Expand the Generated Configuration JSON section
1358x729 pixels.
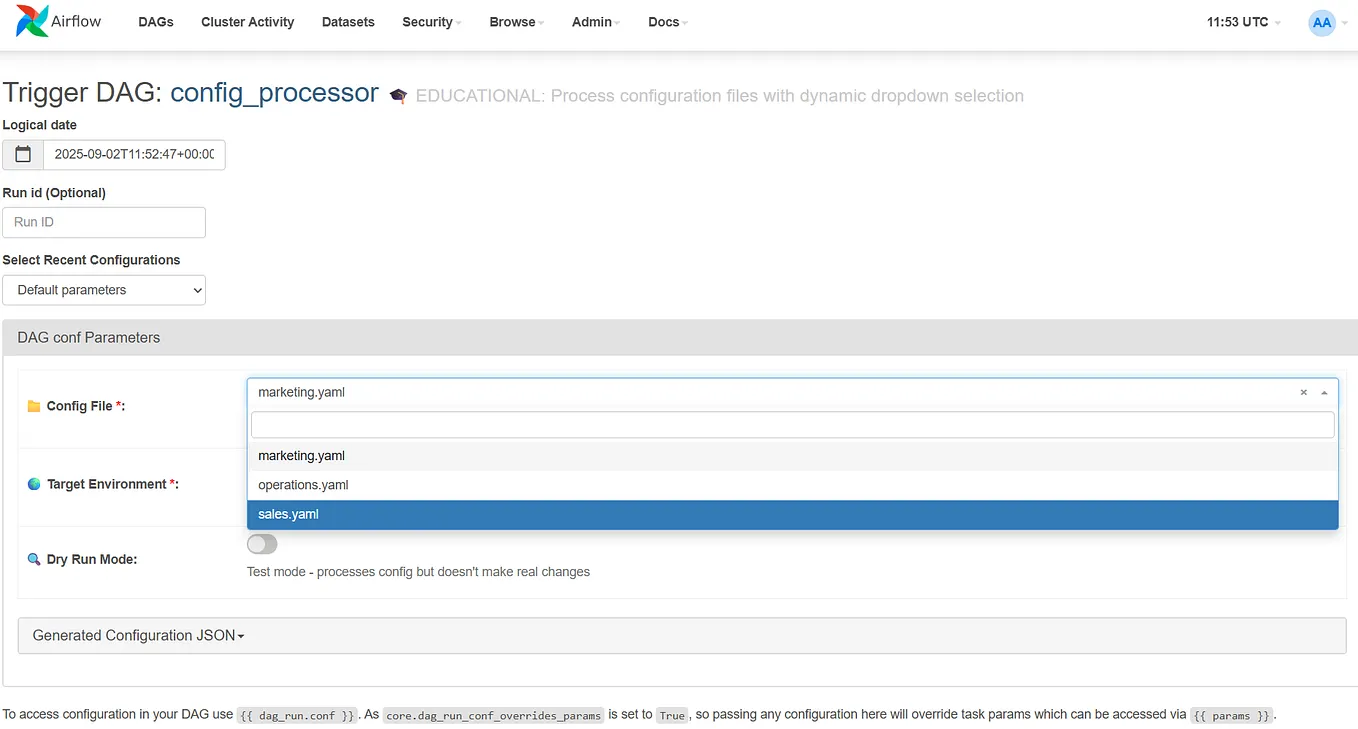(136, 635)
